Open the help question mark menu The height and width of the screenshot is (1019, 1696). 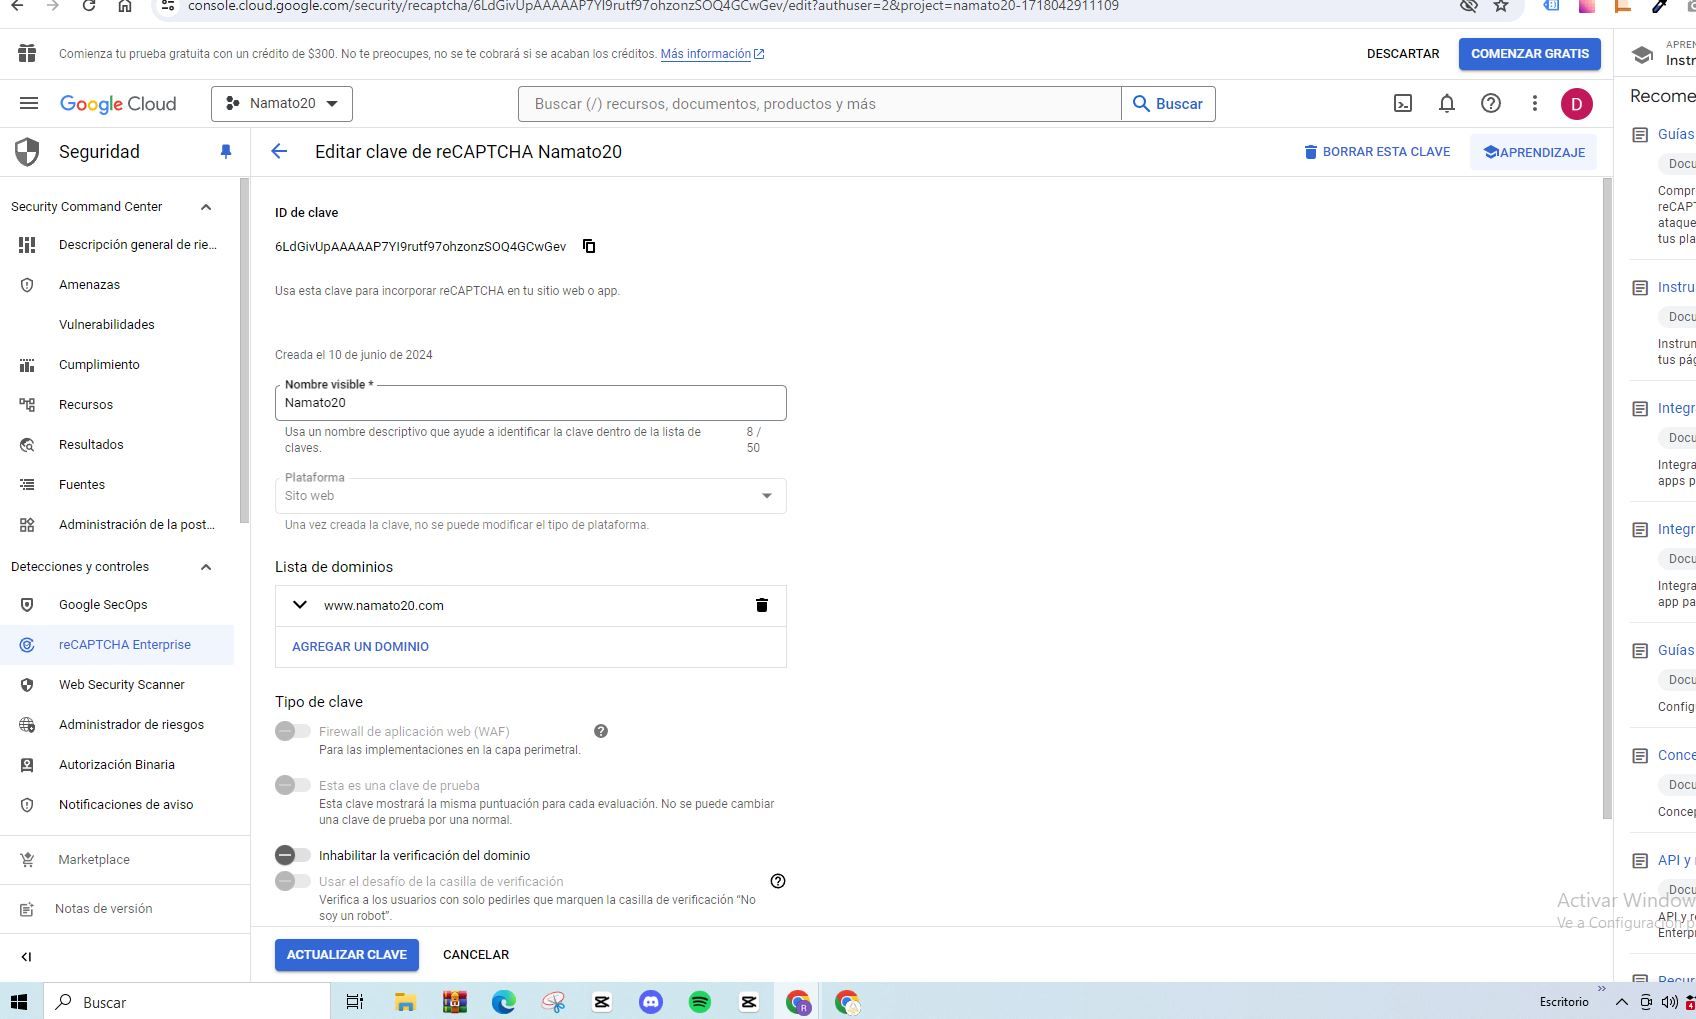[1491, 103]
